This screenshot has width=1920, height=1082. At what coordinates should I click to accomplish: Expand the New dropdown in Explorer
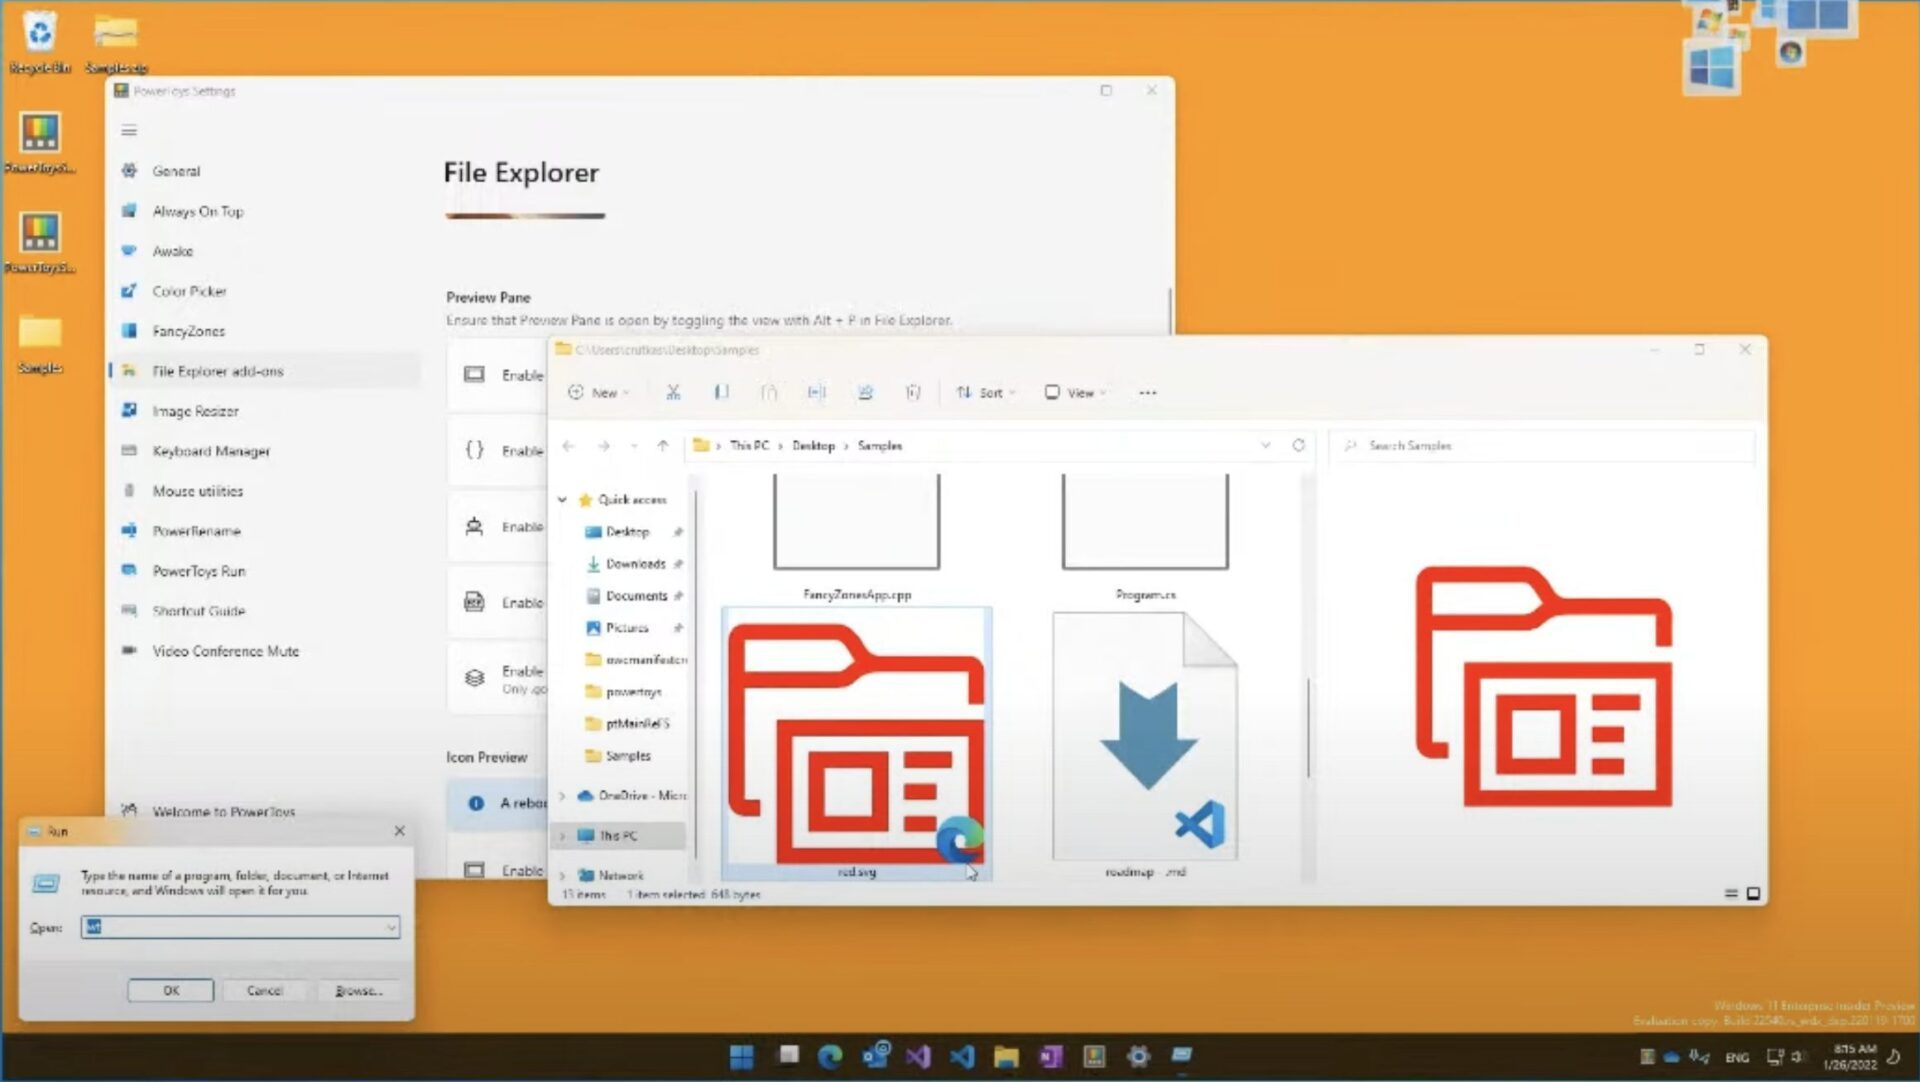coord(598,393)
